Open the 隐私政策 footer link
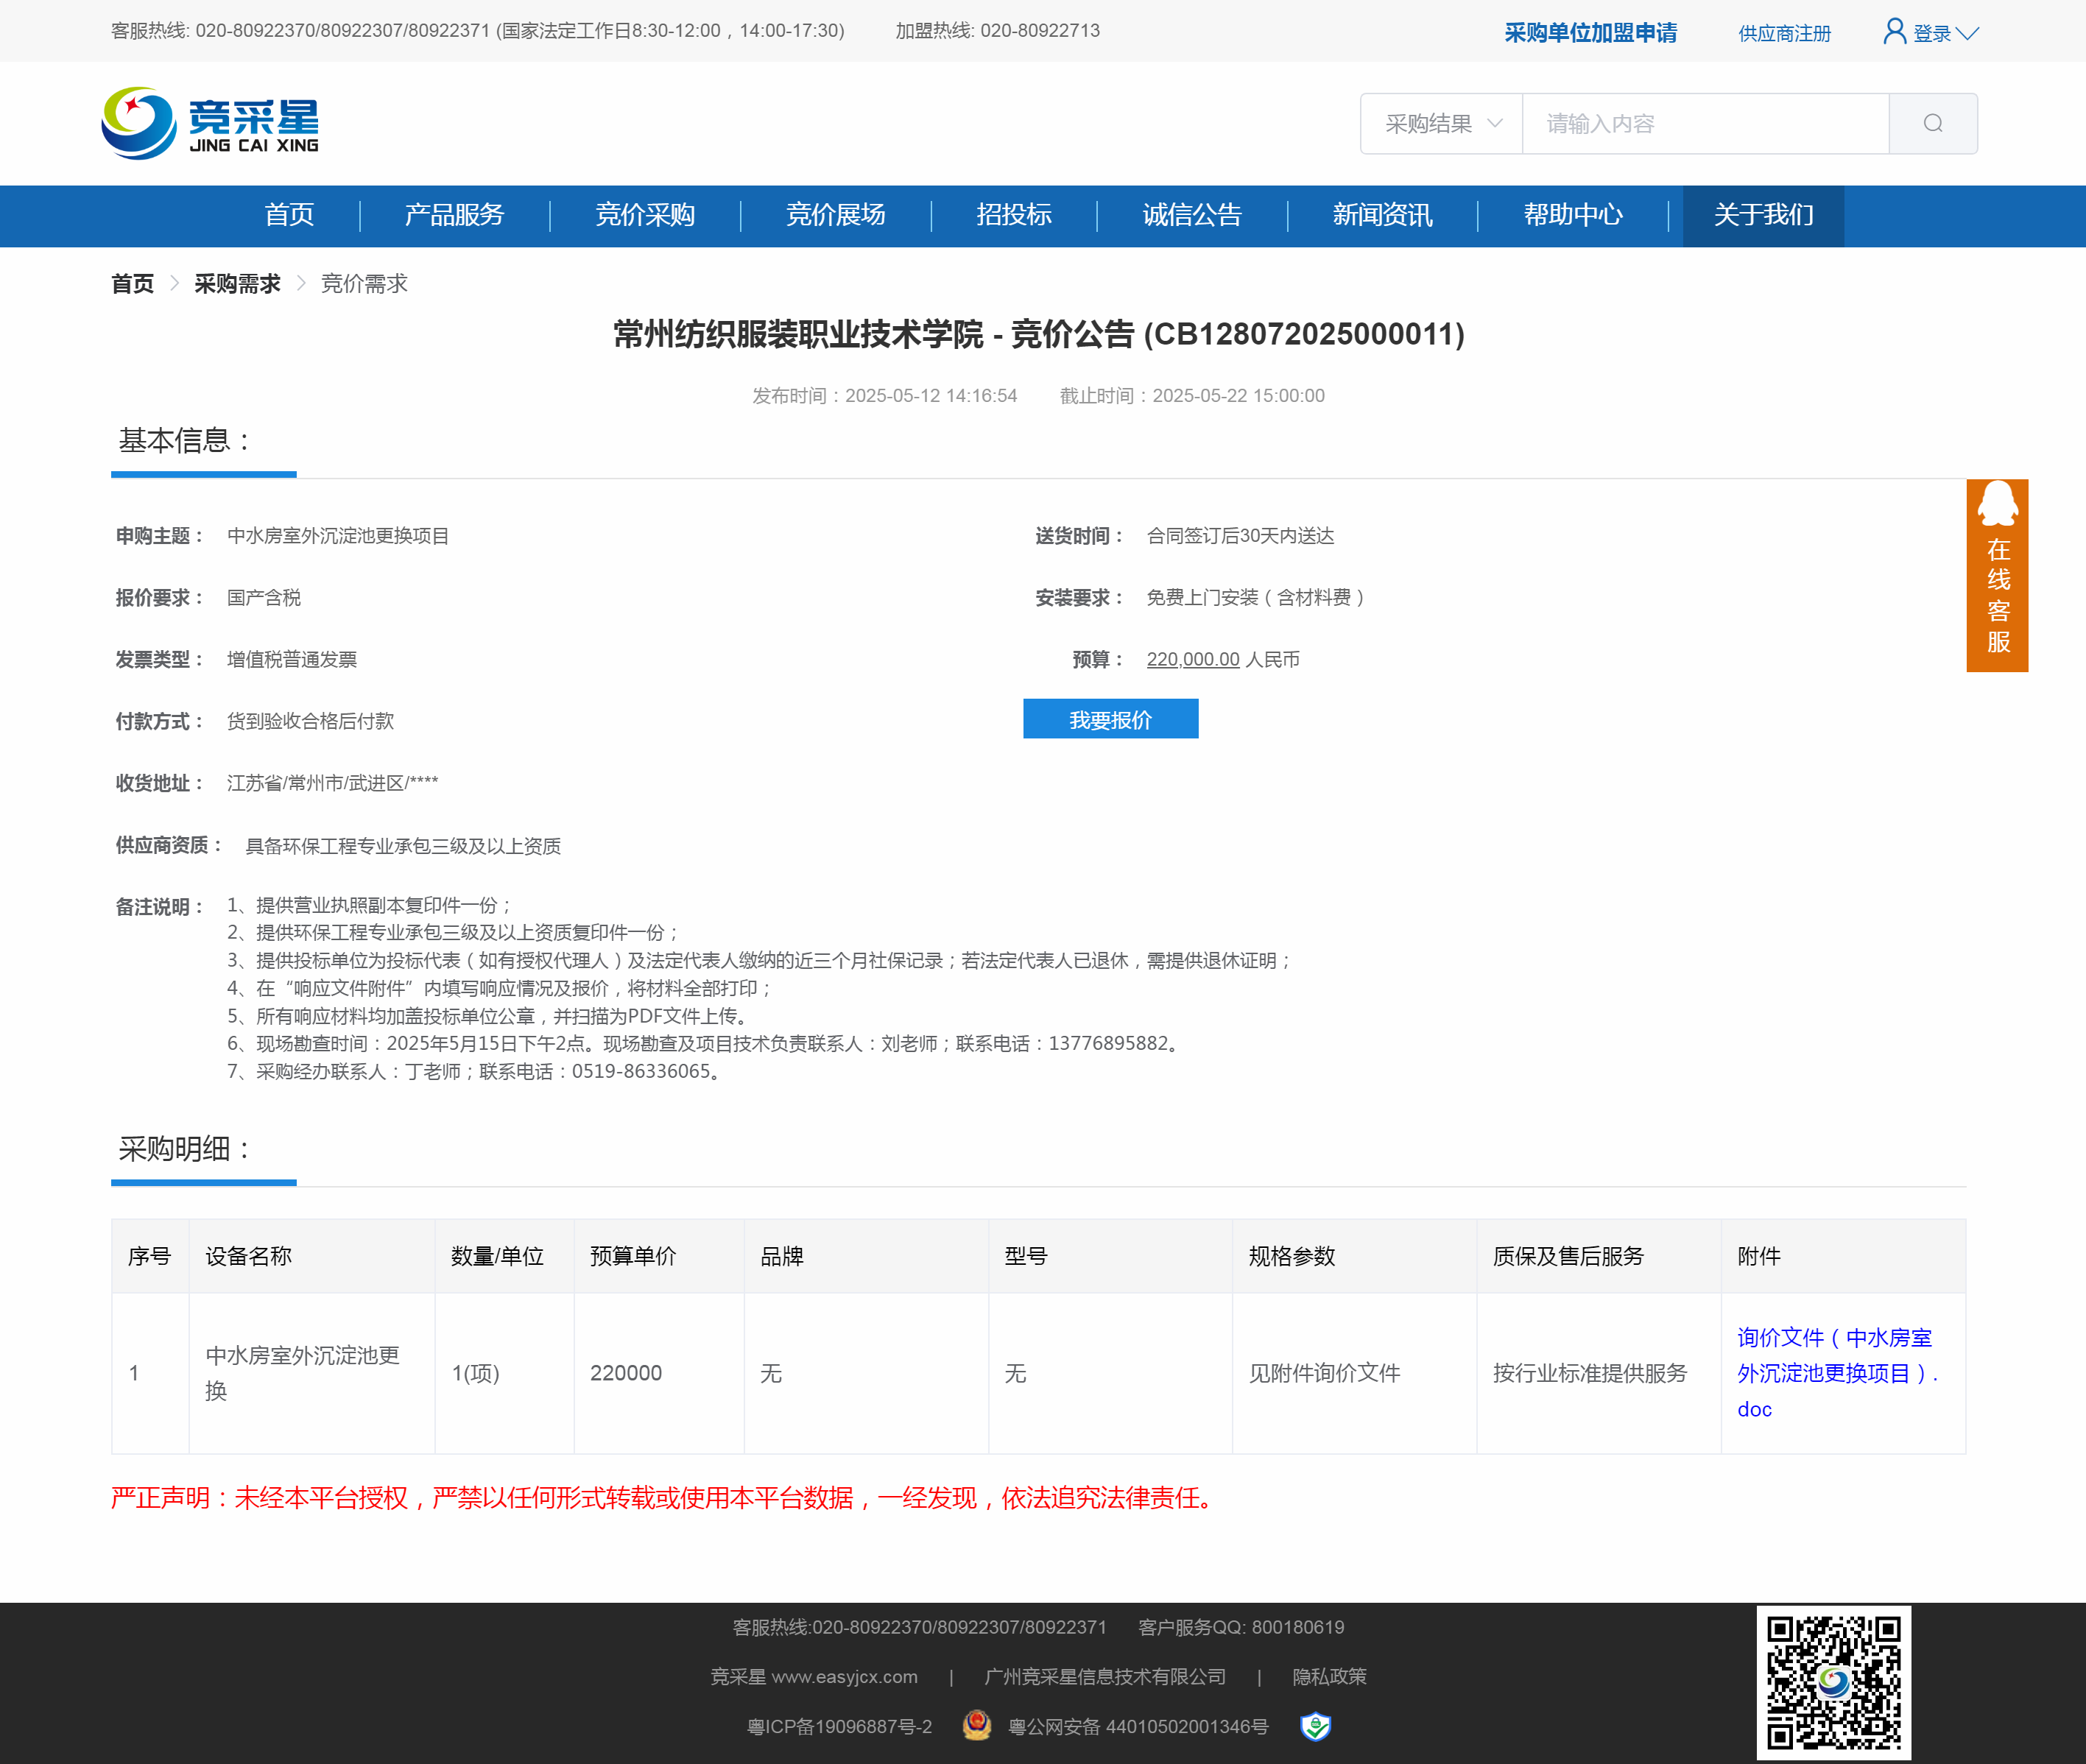This screenshot has width=2086, height=1764. [1328, 1676]
